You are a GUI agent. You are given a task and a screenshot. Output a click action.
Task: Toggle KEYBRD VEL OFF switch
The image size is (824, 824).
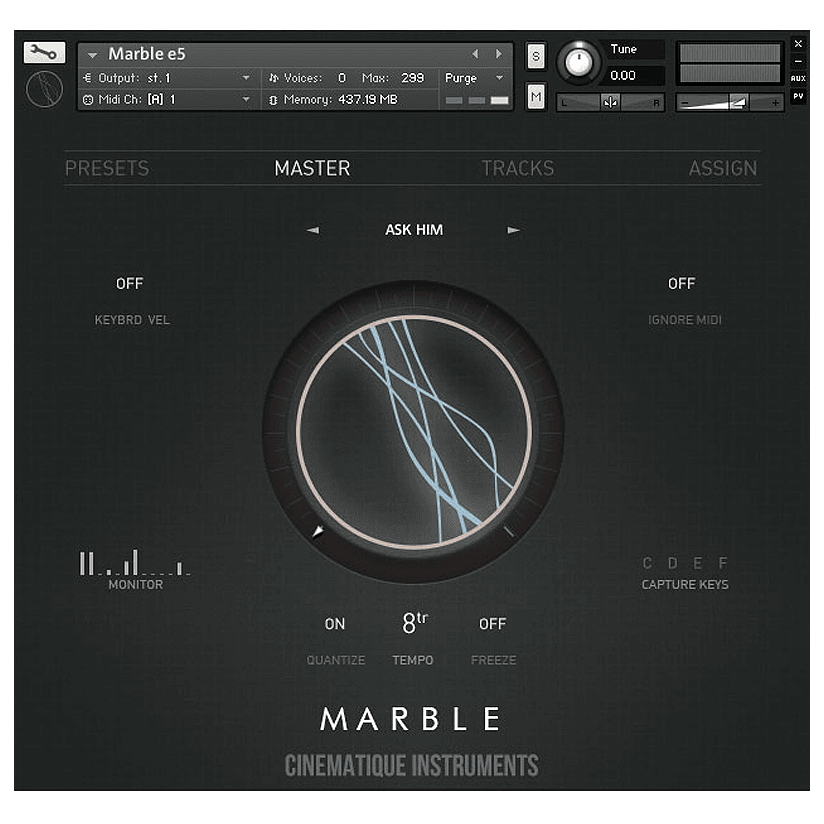129,284
